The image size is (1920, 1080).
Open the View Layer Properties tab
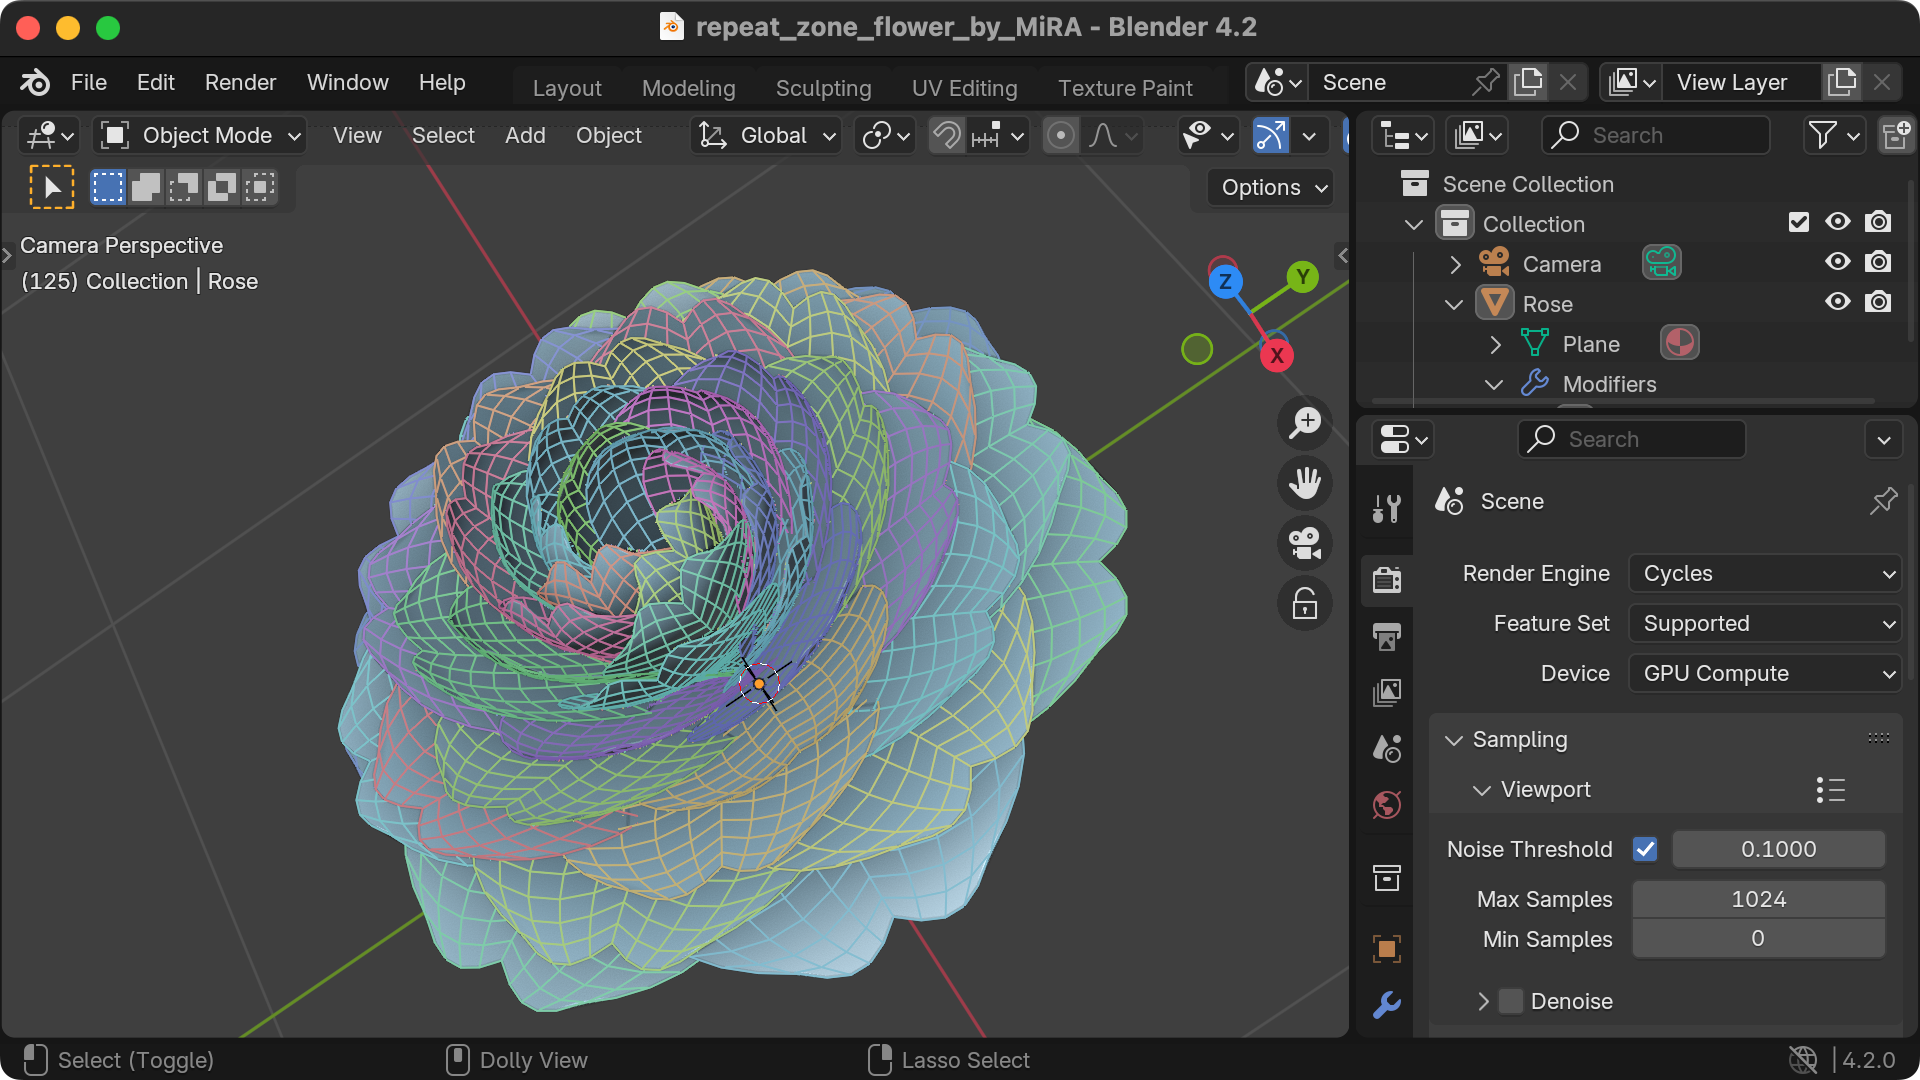(1386, 692)
